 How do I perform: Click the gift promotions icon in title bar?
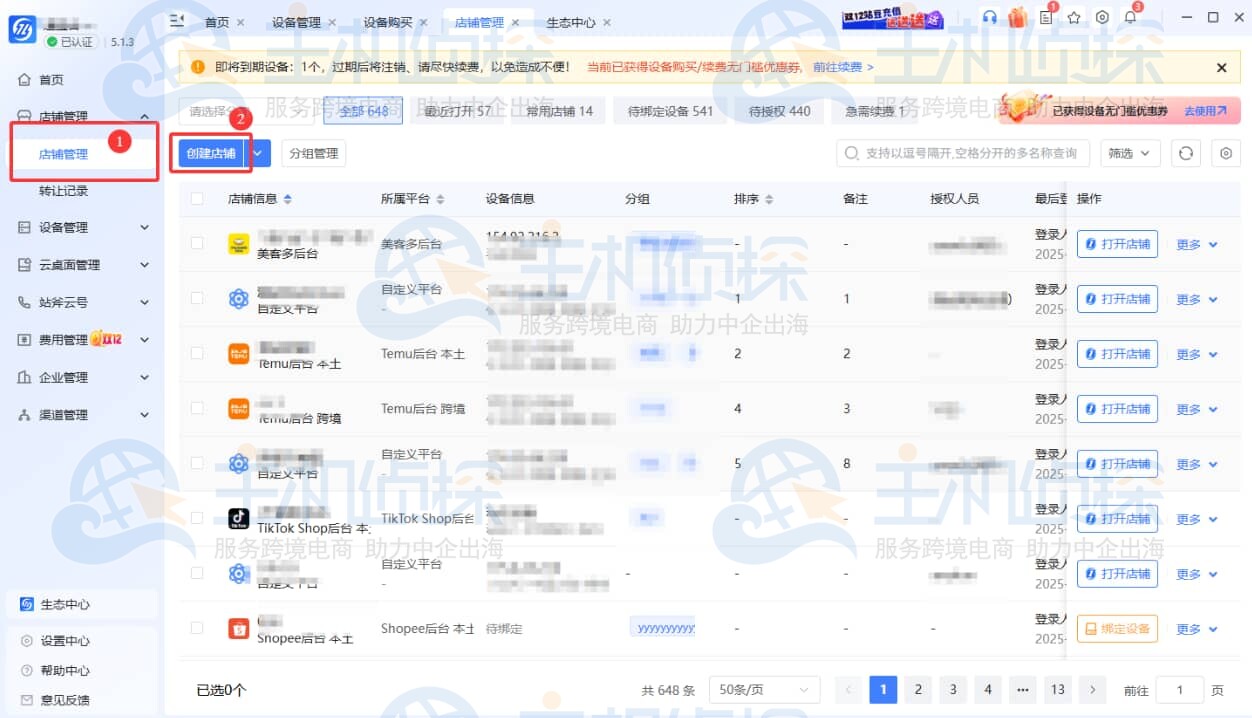coord(1017,17)
